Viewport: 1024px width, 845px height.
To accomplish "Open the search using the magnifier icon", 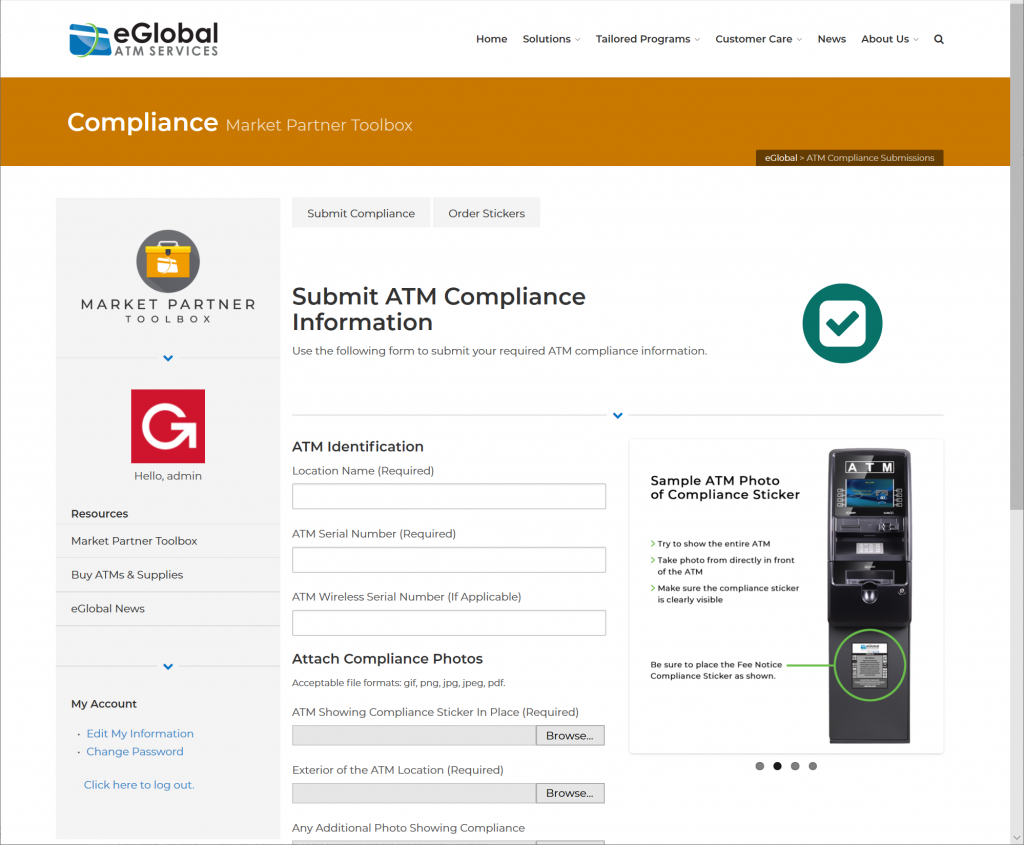I will (938, 38).
